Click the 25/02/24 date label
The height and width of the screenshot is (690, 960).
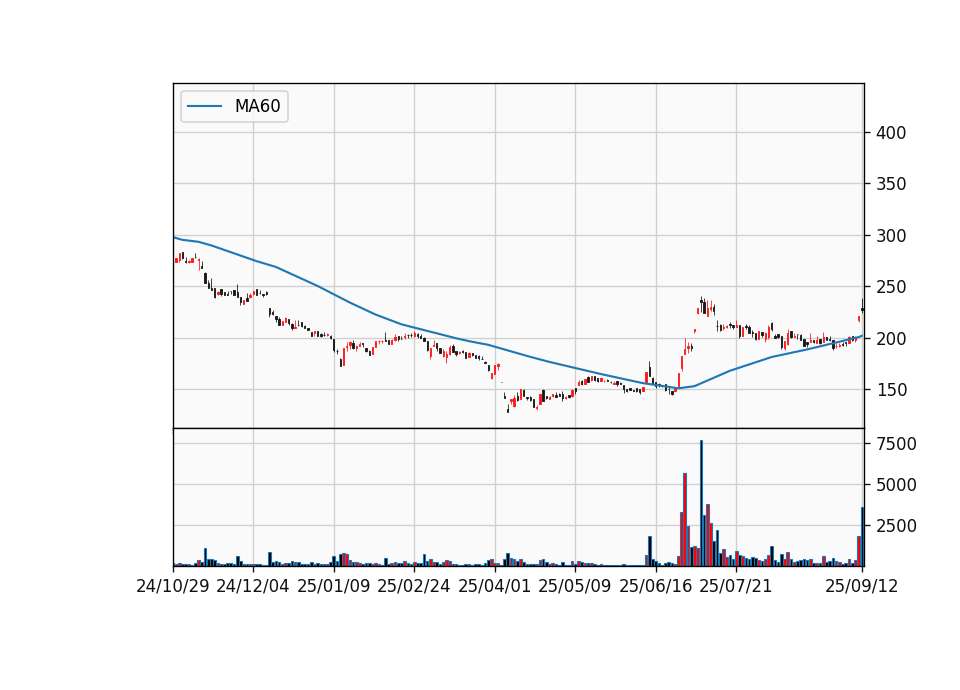click(x=414, y=586)
